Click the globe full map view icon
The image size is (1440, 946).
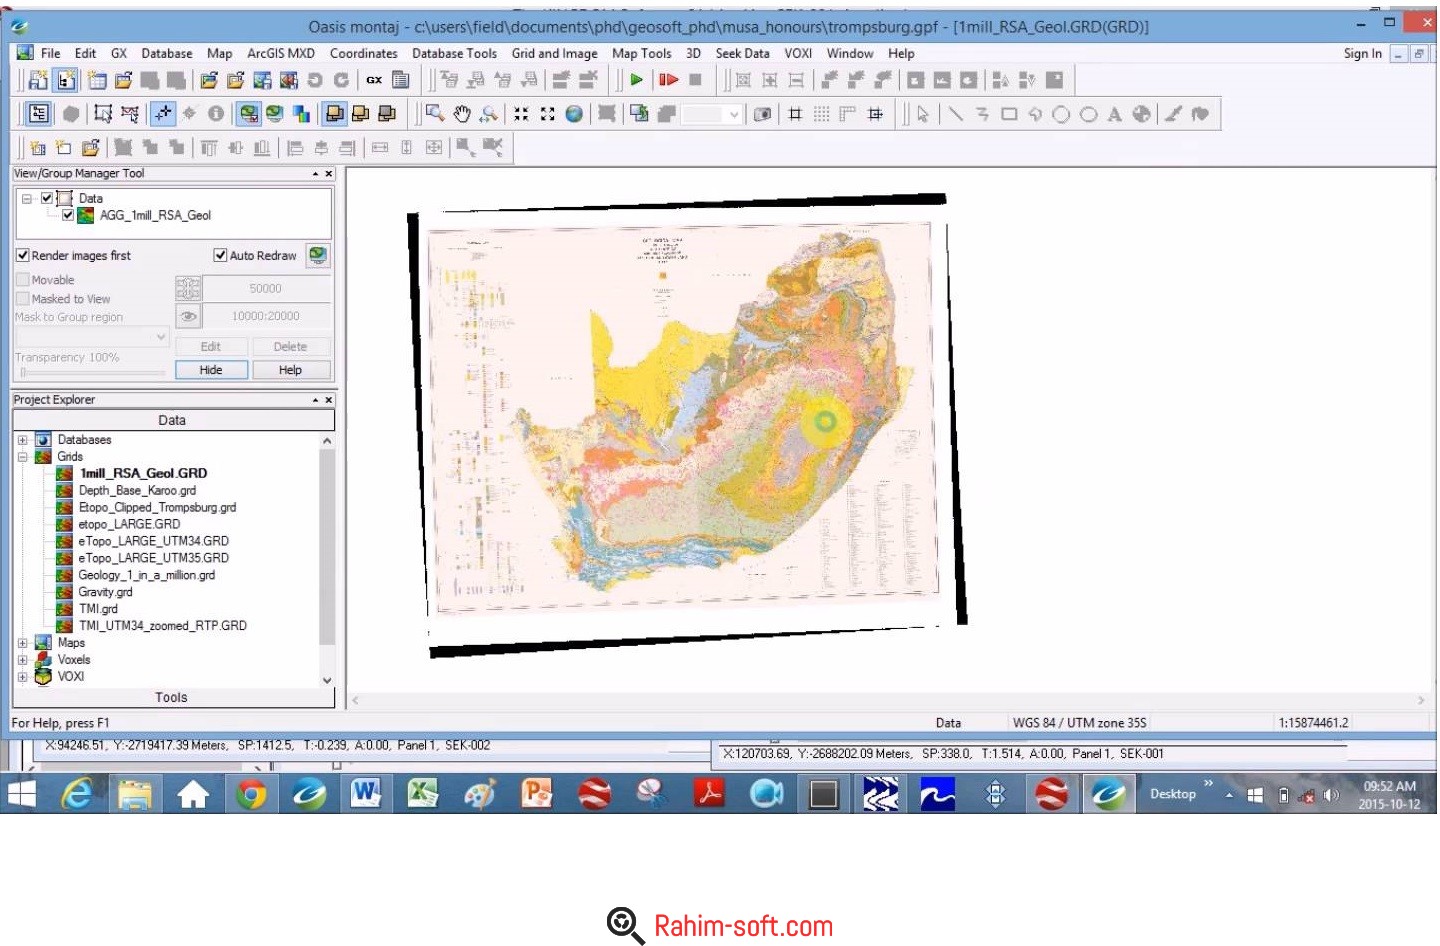pos(574,114)
